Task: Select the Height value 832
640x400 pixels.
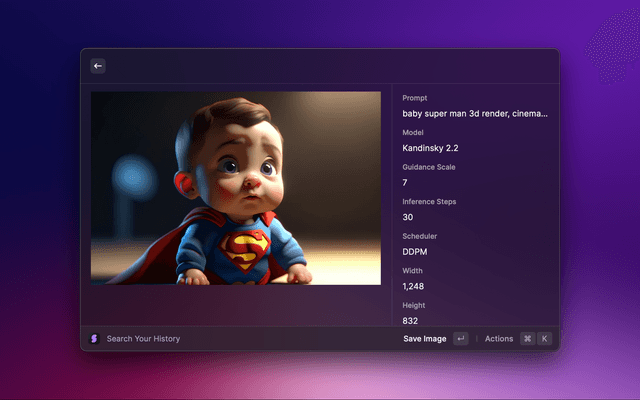Action: [410, 321]
